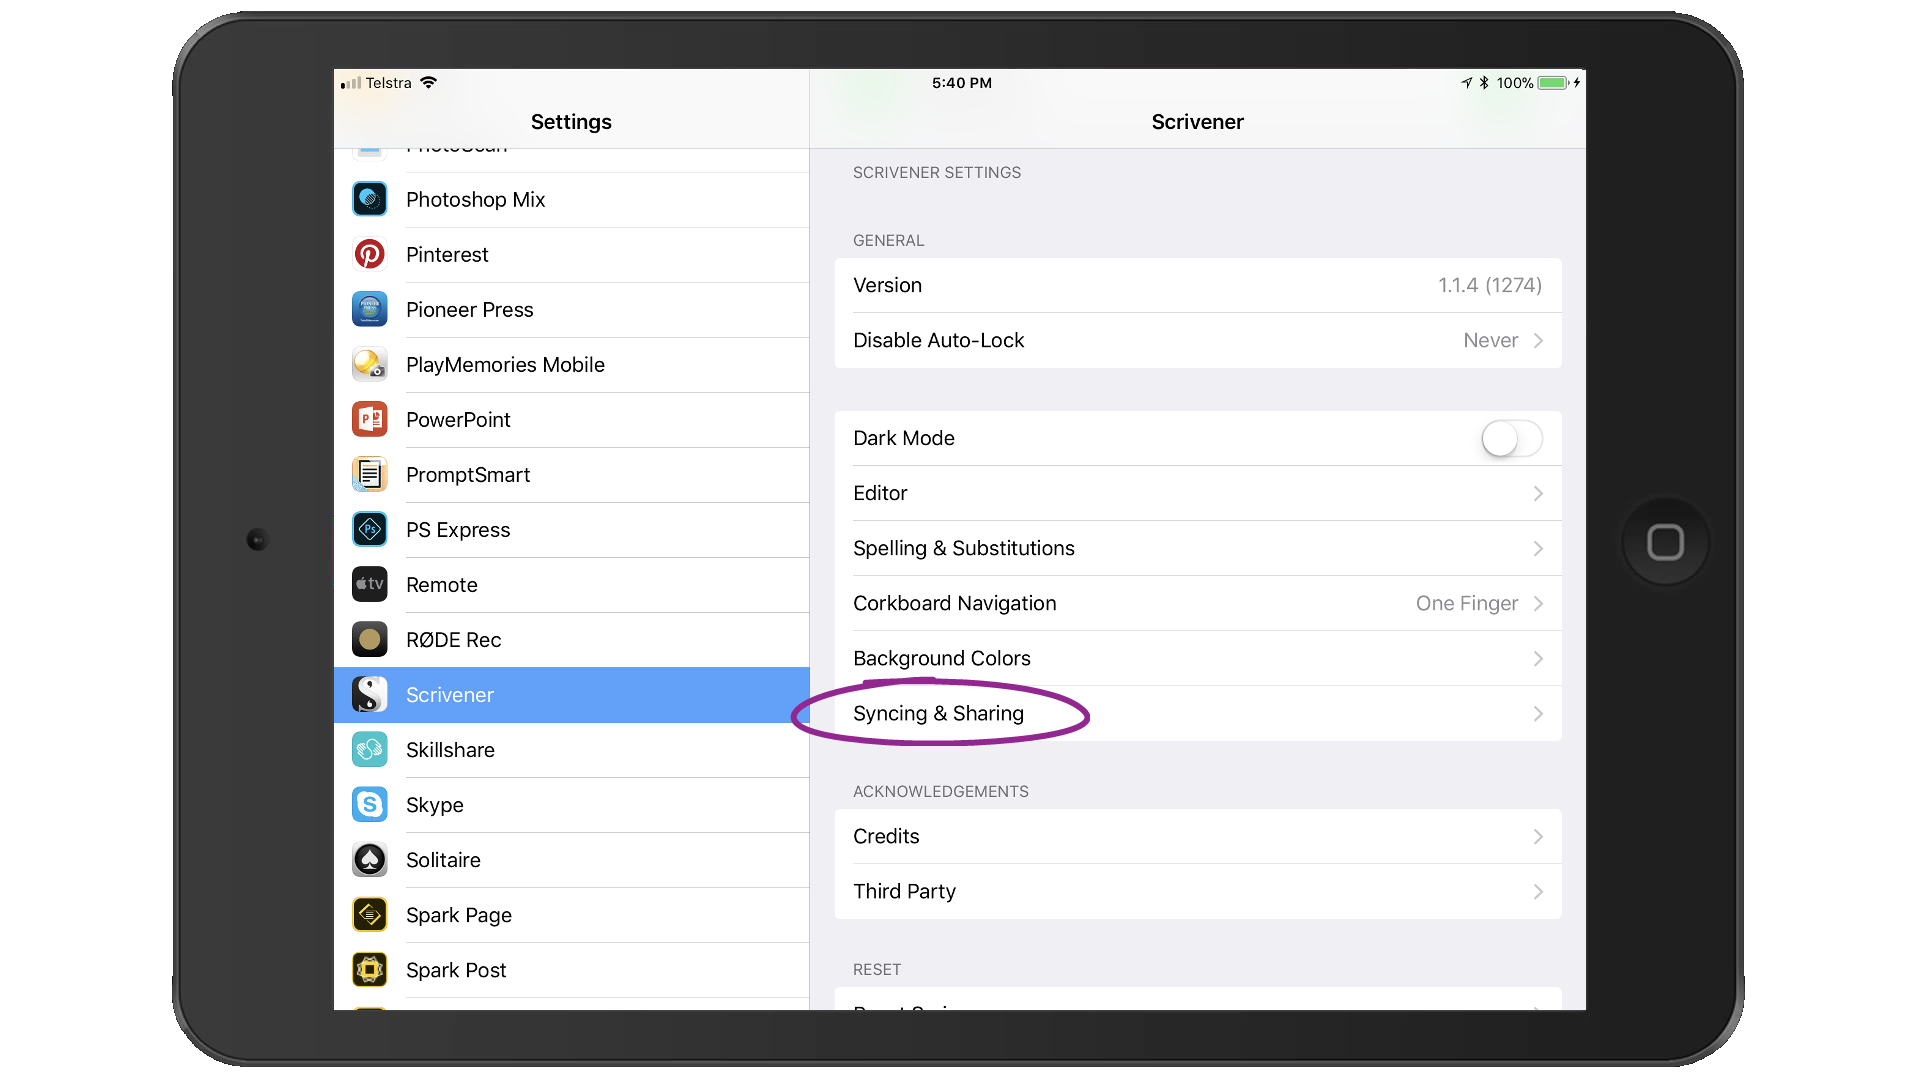This screenshot has height=1080, width=1920.
Task: Select Scrivener in settings list
Action: coord(571,695)
